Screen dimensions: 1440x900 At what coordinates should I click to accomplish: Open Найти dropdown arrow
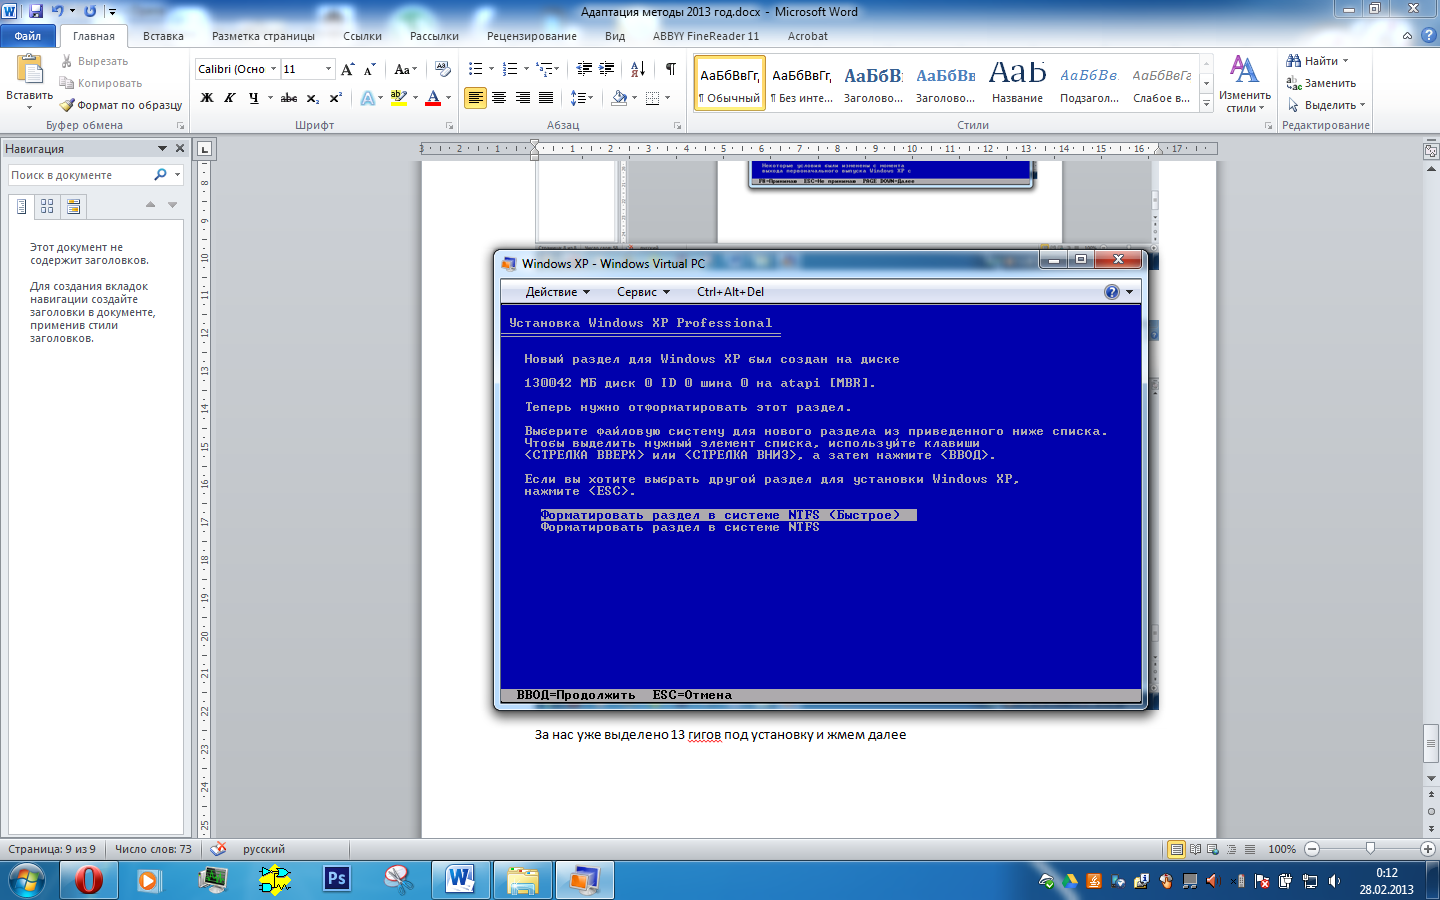coord(1345,61)
